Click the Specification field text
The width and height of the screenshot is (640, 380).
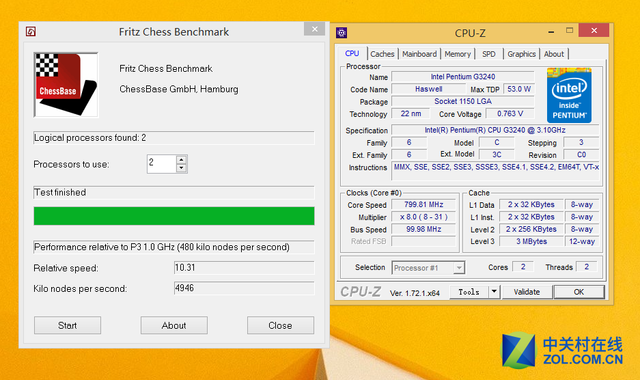(x=495, y=130)
